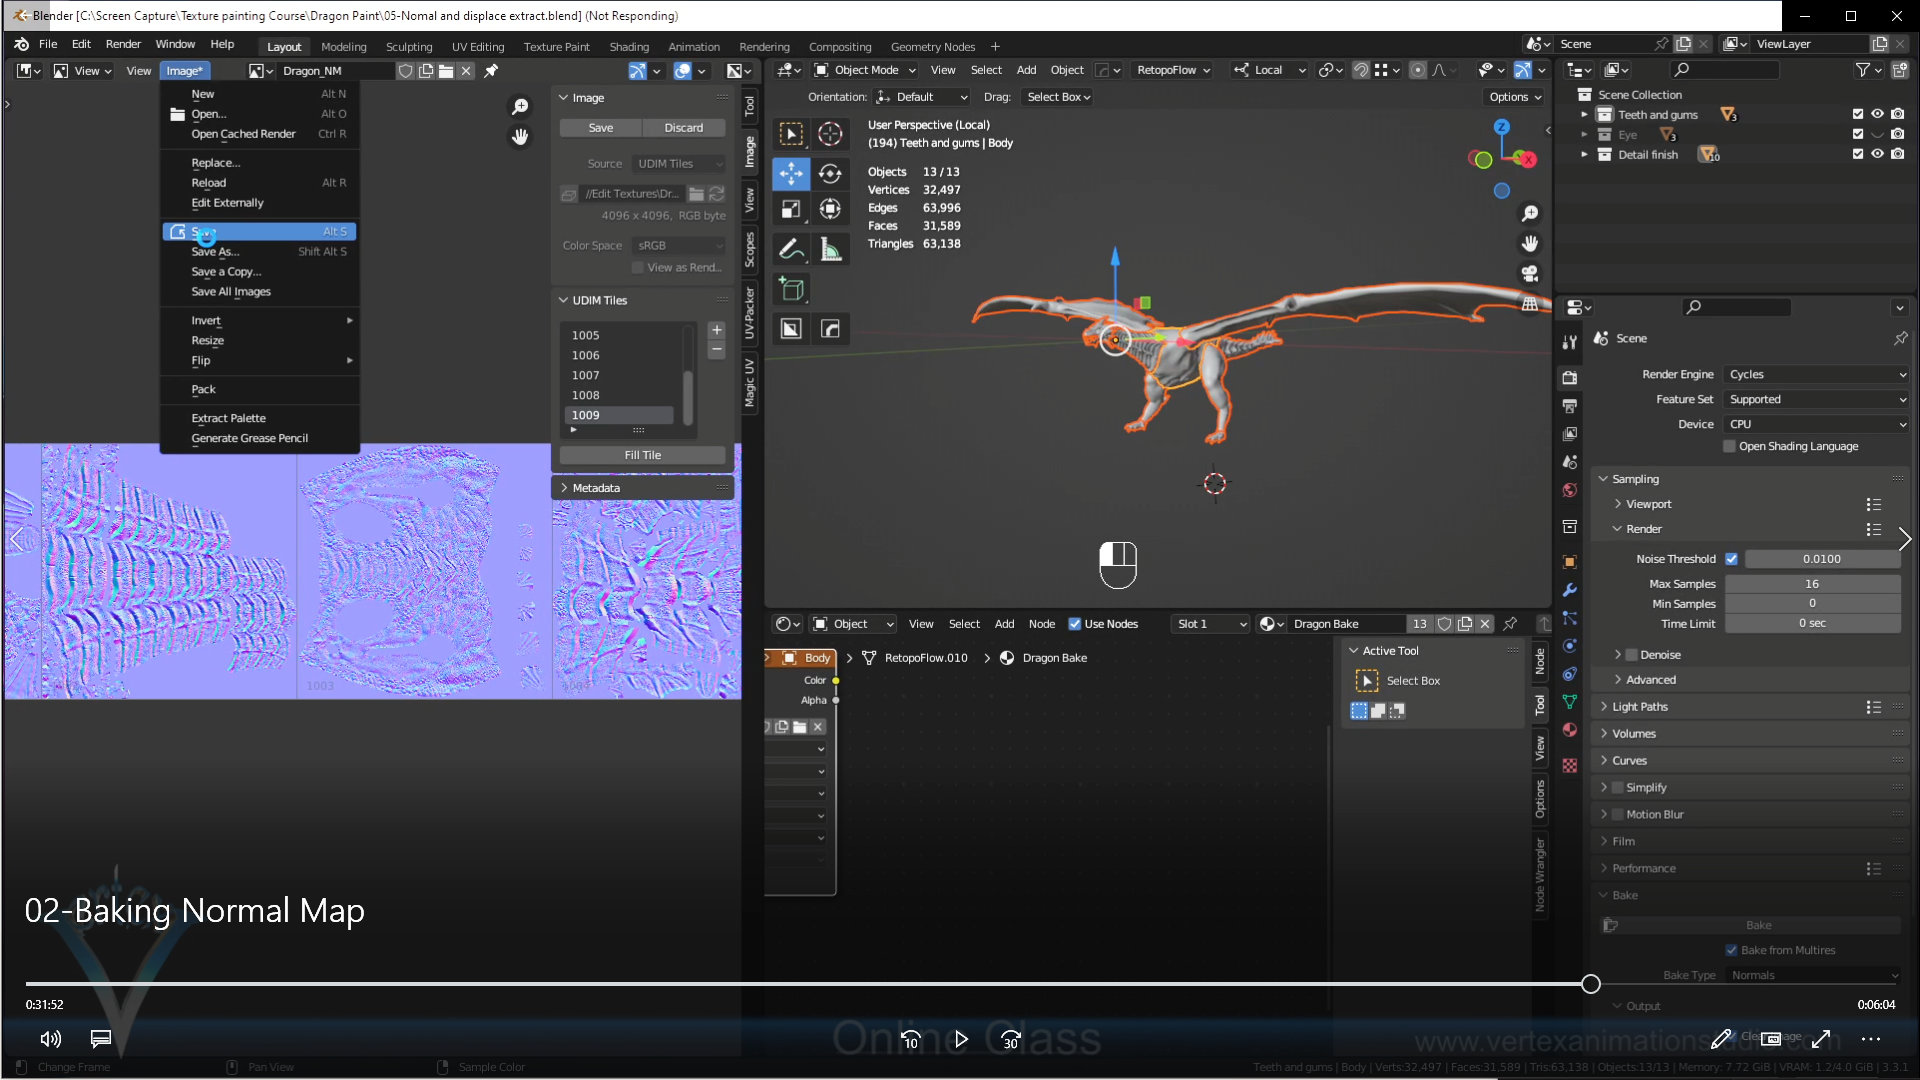Select the Scale tool in 3D viewport
This screenshot has height=1080, width=1920.
pyautogui.click(x=791, y=209)
